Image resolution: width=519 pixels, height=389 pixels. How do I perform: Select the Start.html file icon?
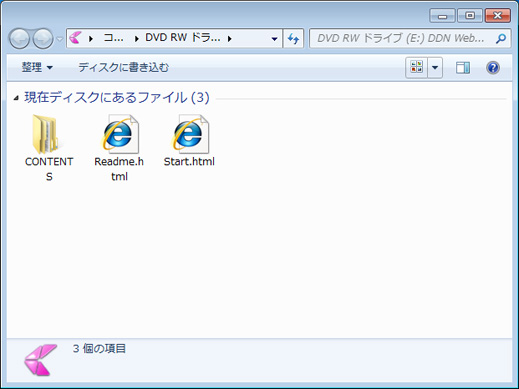click(x=190, y=134)
